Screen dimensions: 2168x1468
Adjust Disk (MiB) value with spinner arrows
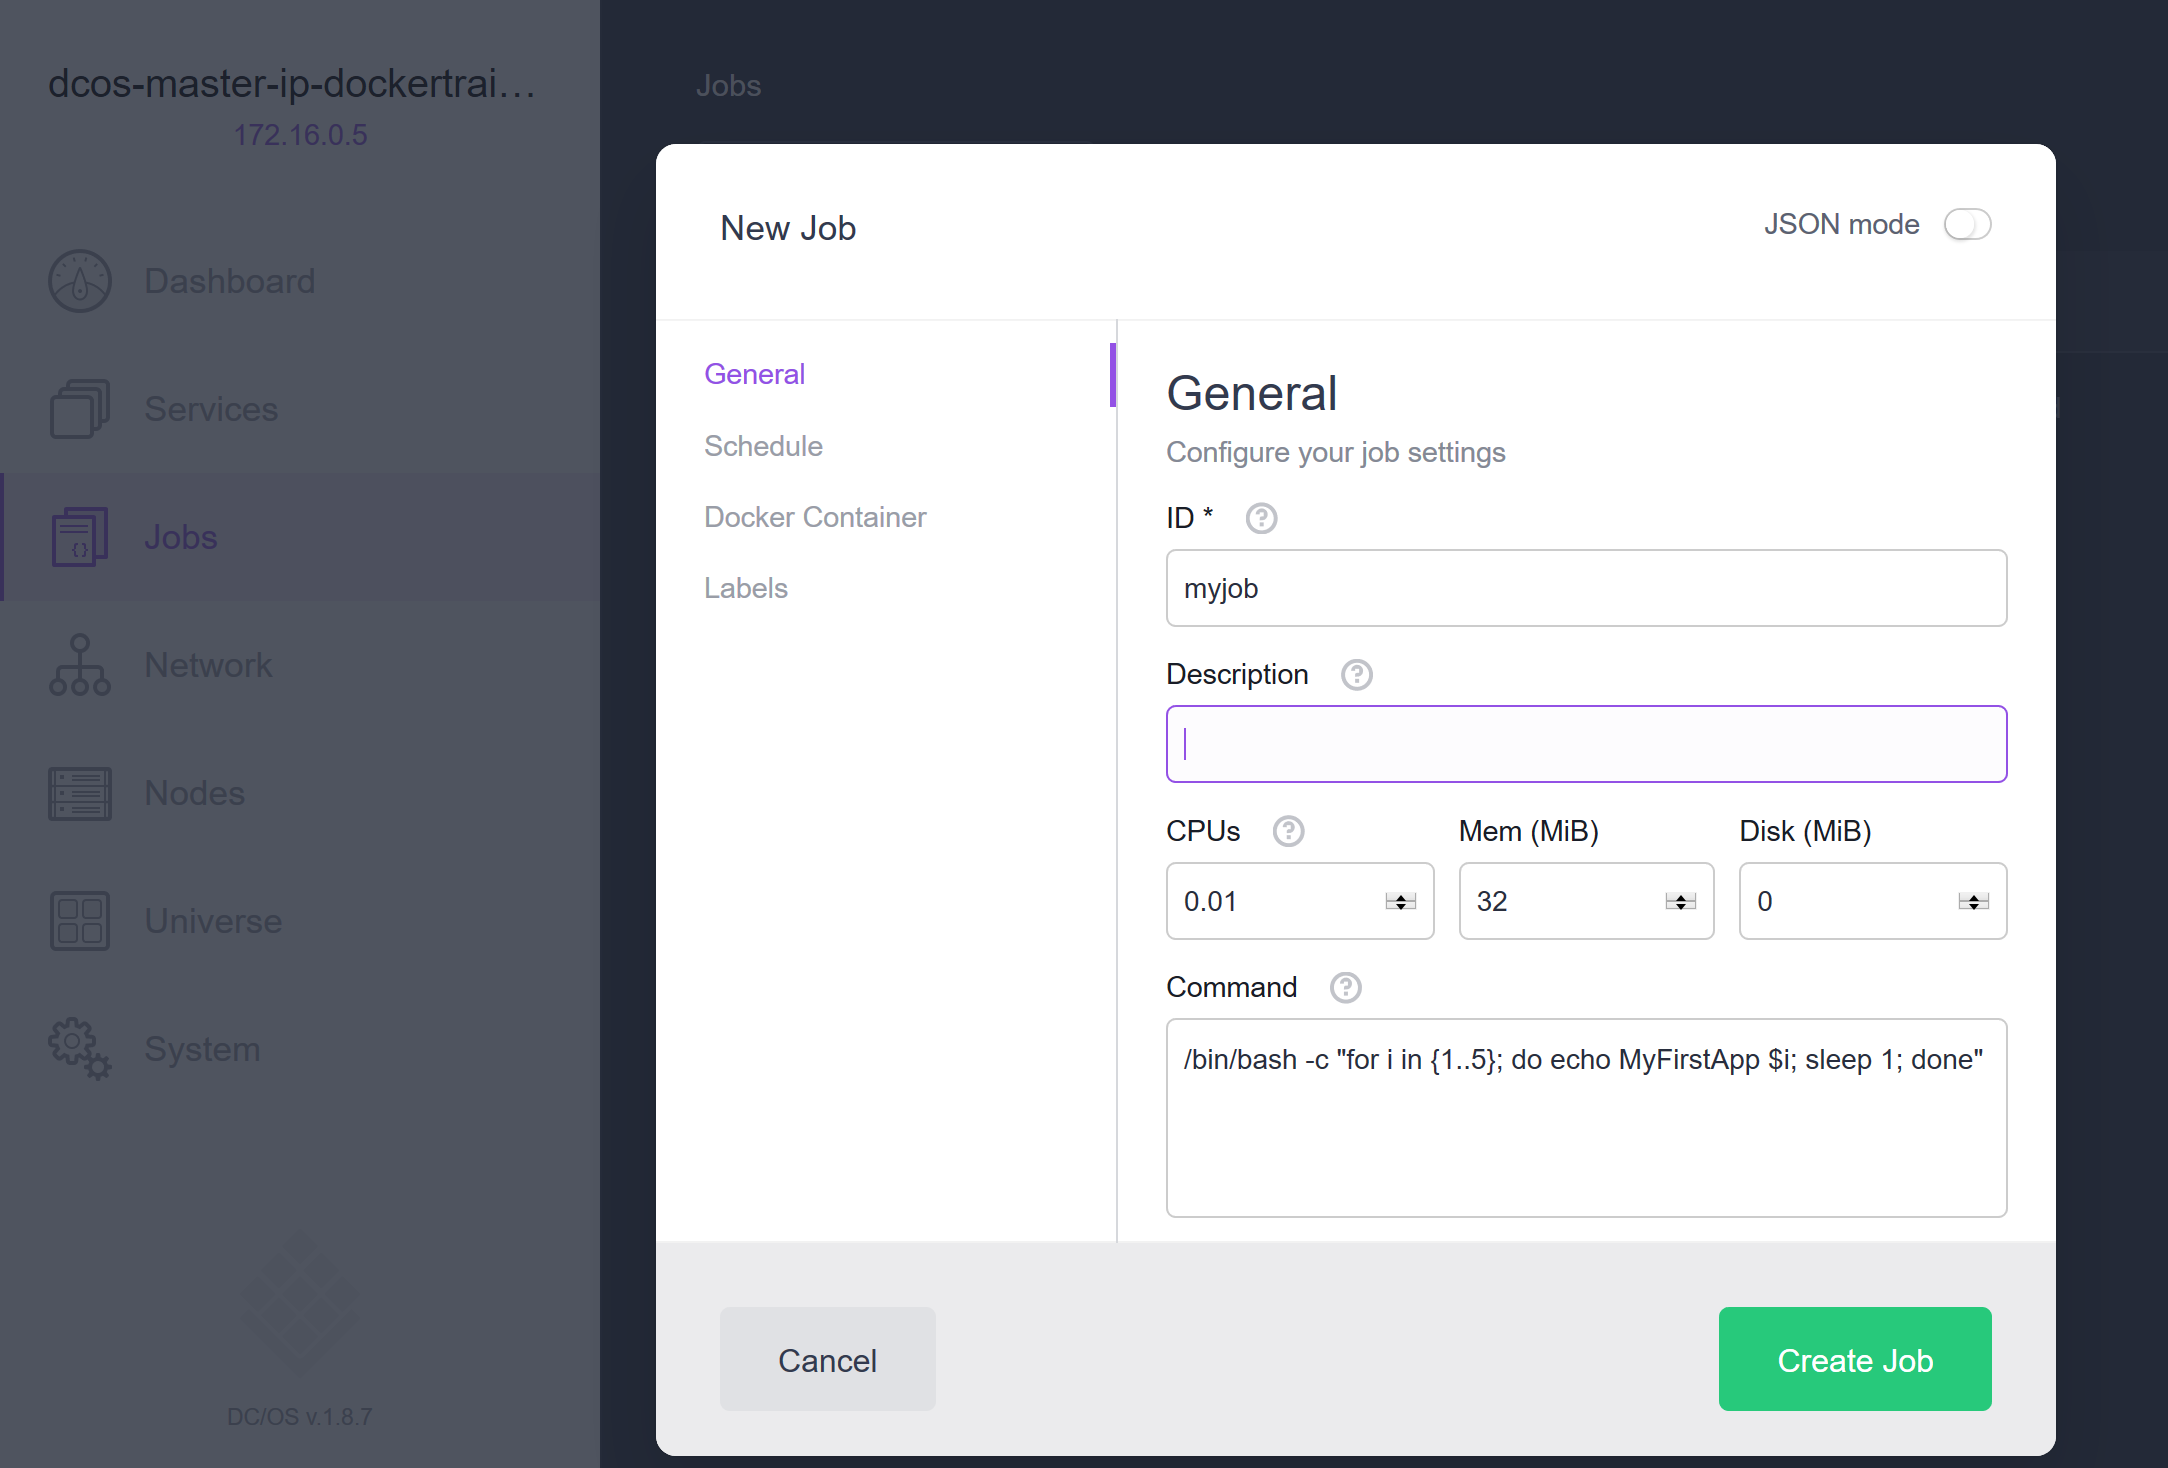tap(1973, 902)
